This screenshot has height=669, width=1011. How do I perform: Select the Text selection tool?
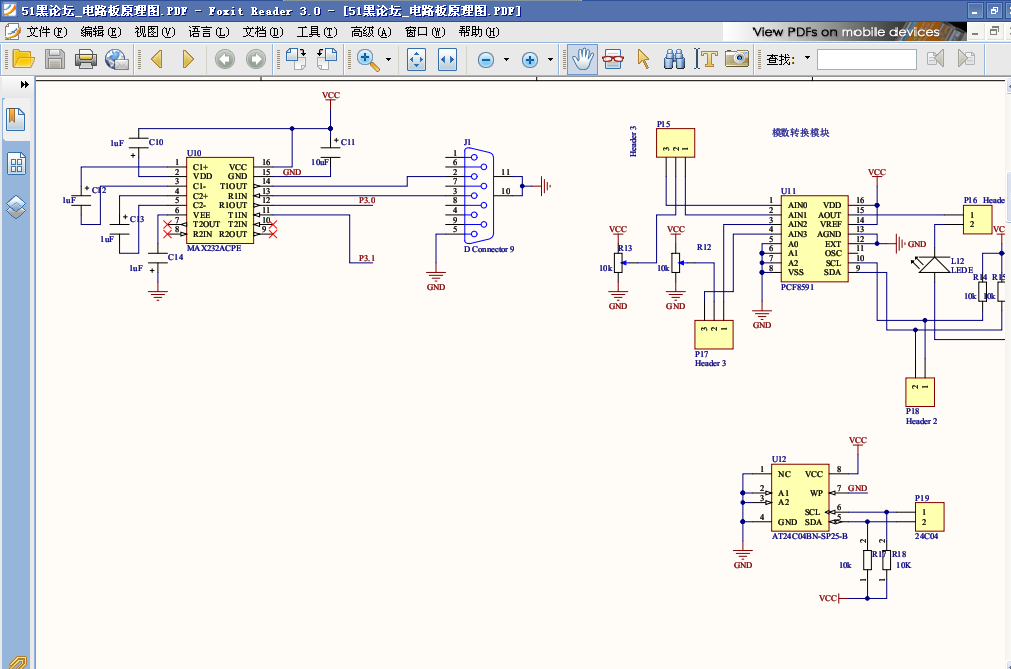tap(706, 59)
